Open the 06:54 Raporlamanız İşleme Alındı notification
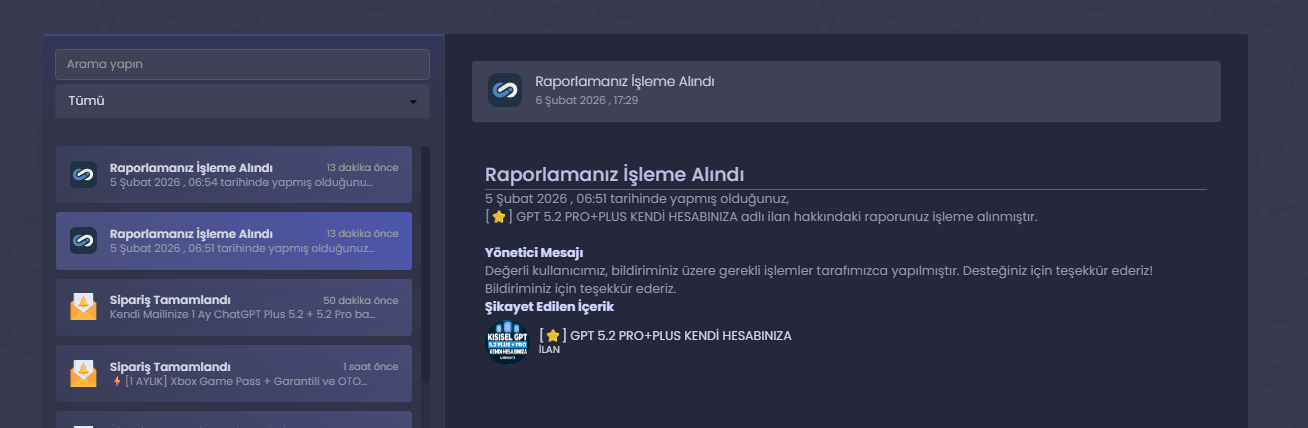 tap(233, 175)
